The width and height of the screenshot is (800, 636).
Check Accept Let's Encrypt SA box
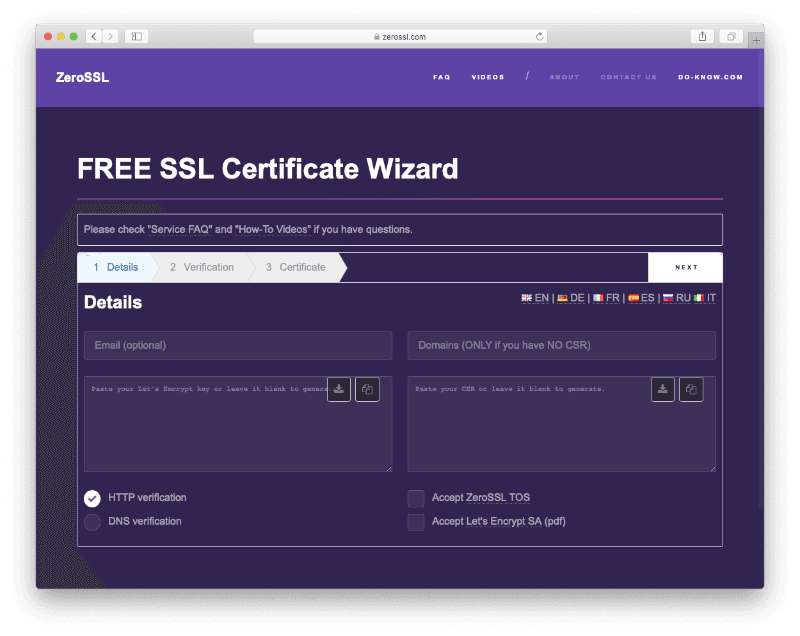pos(416,522)
